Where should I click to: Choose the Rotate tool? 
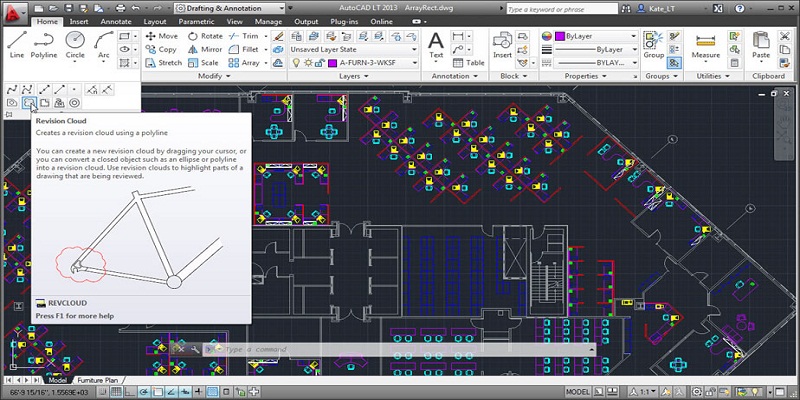[205, 36]
